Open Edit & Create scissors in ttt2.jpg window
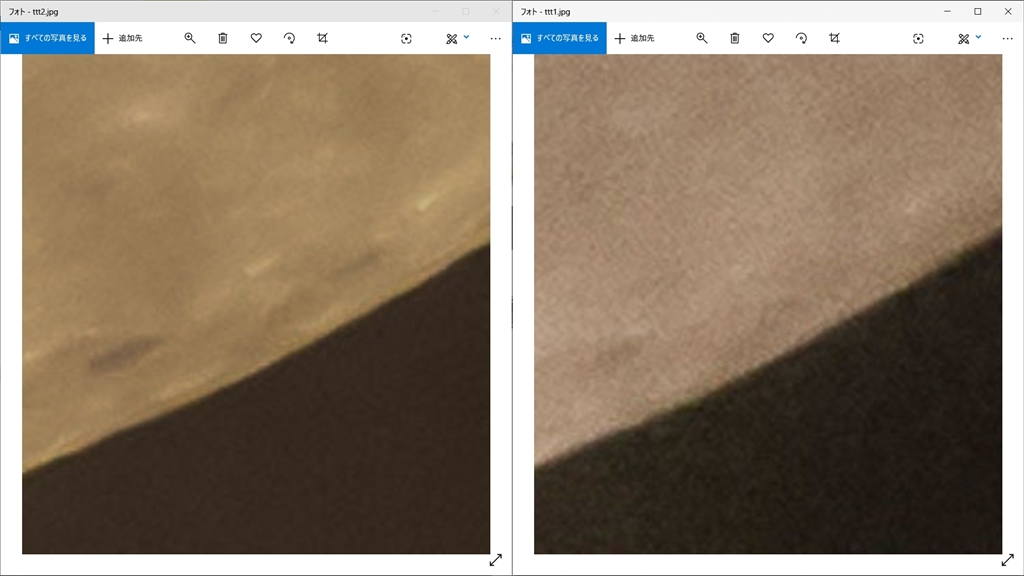1024x576 pixels. coord(451,39)
